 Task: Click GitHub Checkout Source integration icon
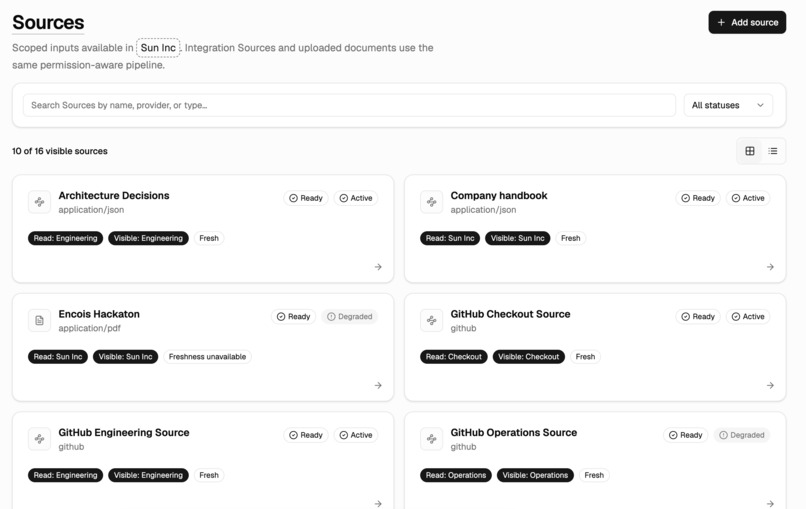point(431,320)
